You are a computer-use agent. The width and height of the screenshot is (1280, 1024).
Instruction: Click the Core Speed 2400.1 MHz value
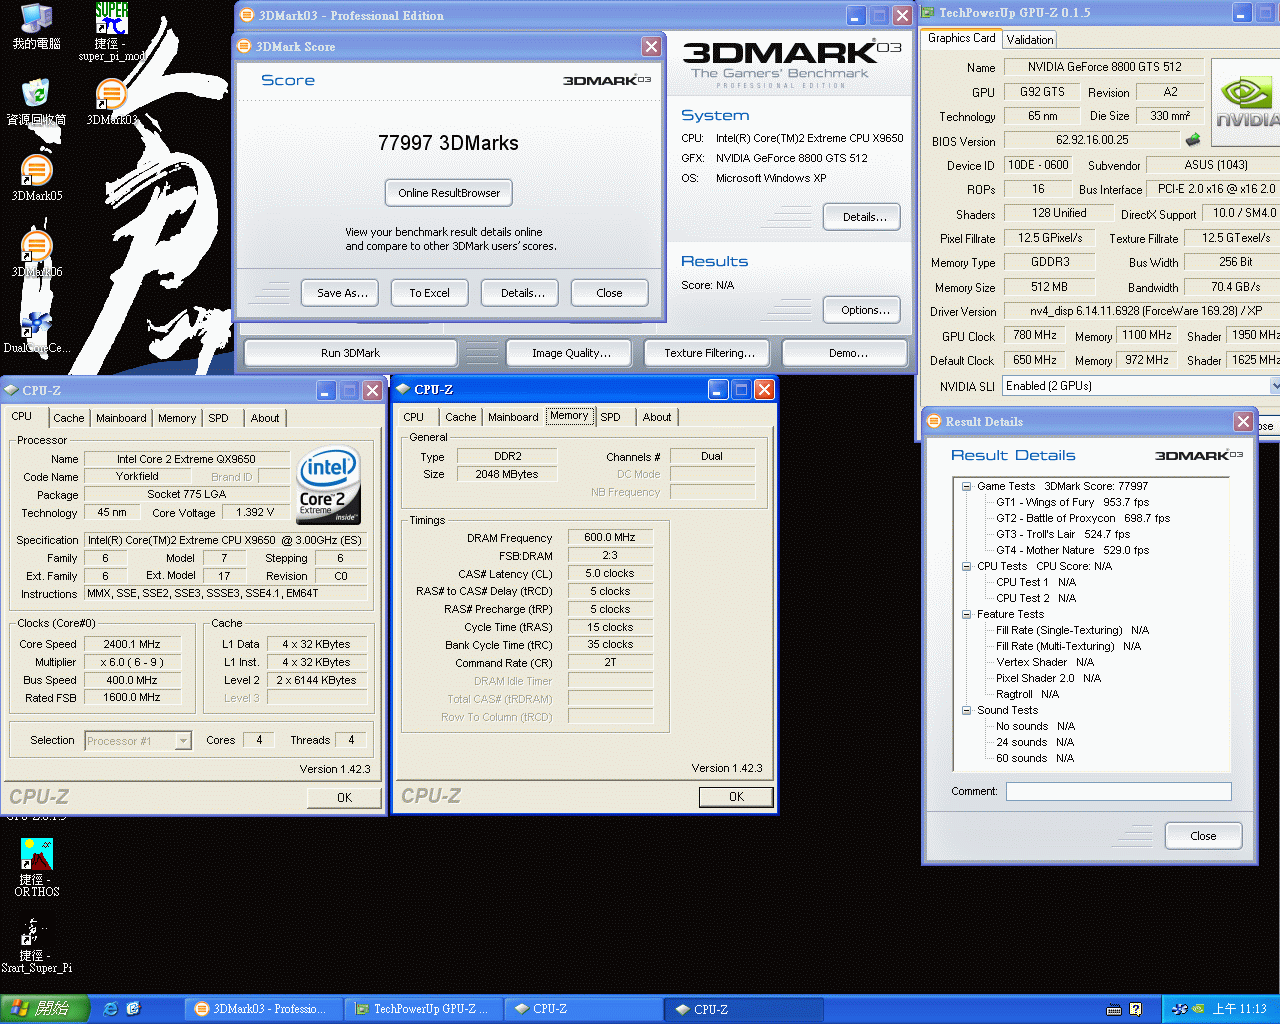[132, 644]
